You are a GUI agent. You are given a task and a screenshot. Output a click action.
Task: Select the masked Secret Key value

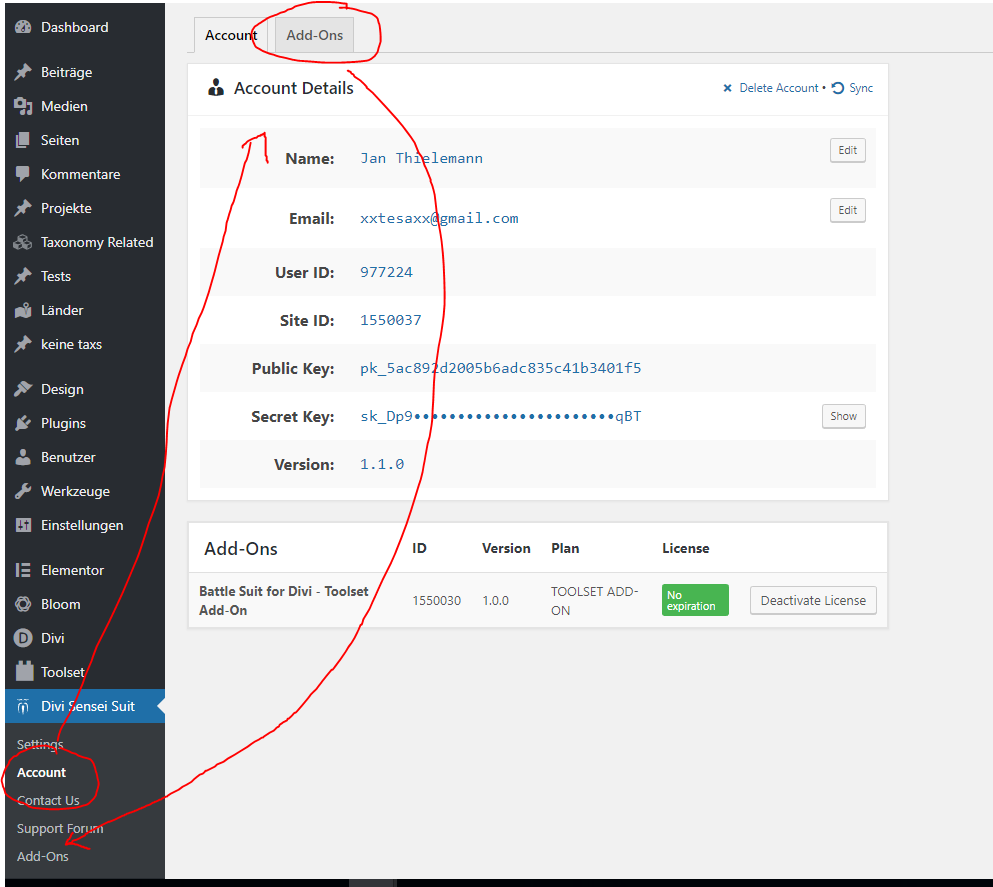click(500, 416)
